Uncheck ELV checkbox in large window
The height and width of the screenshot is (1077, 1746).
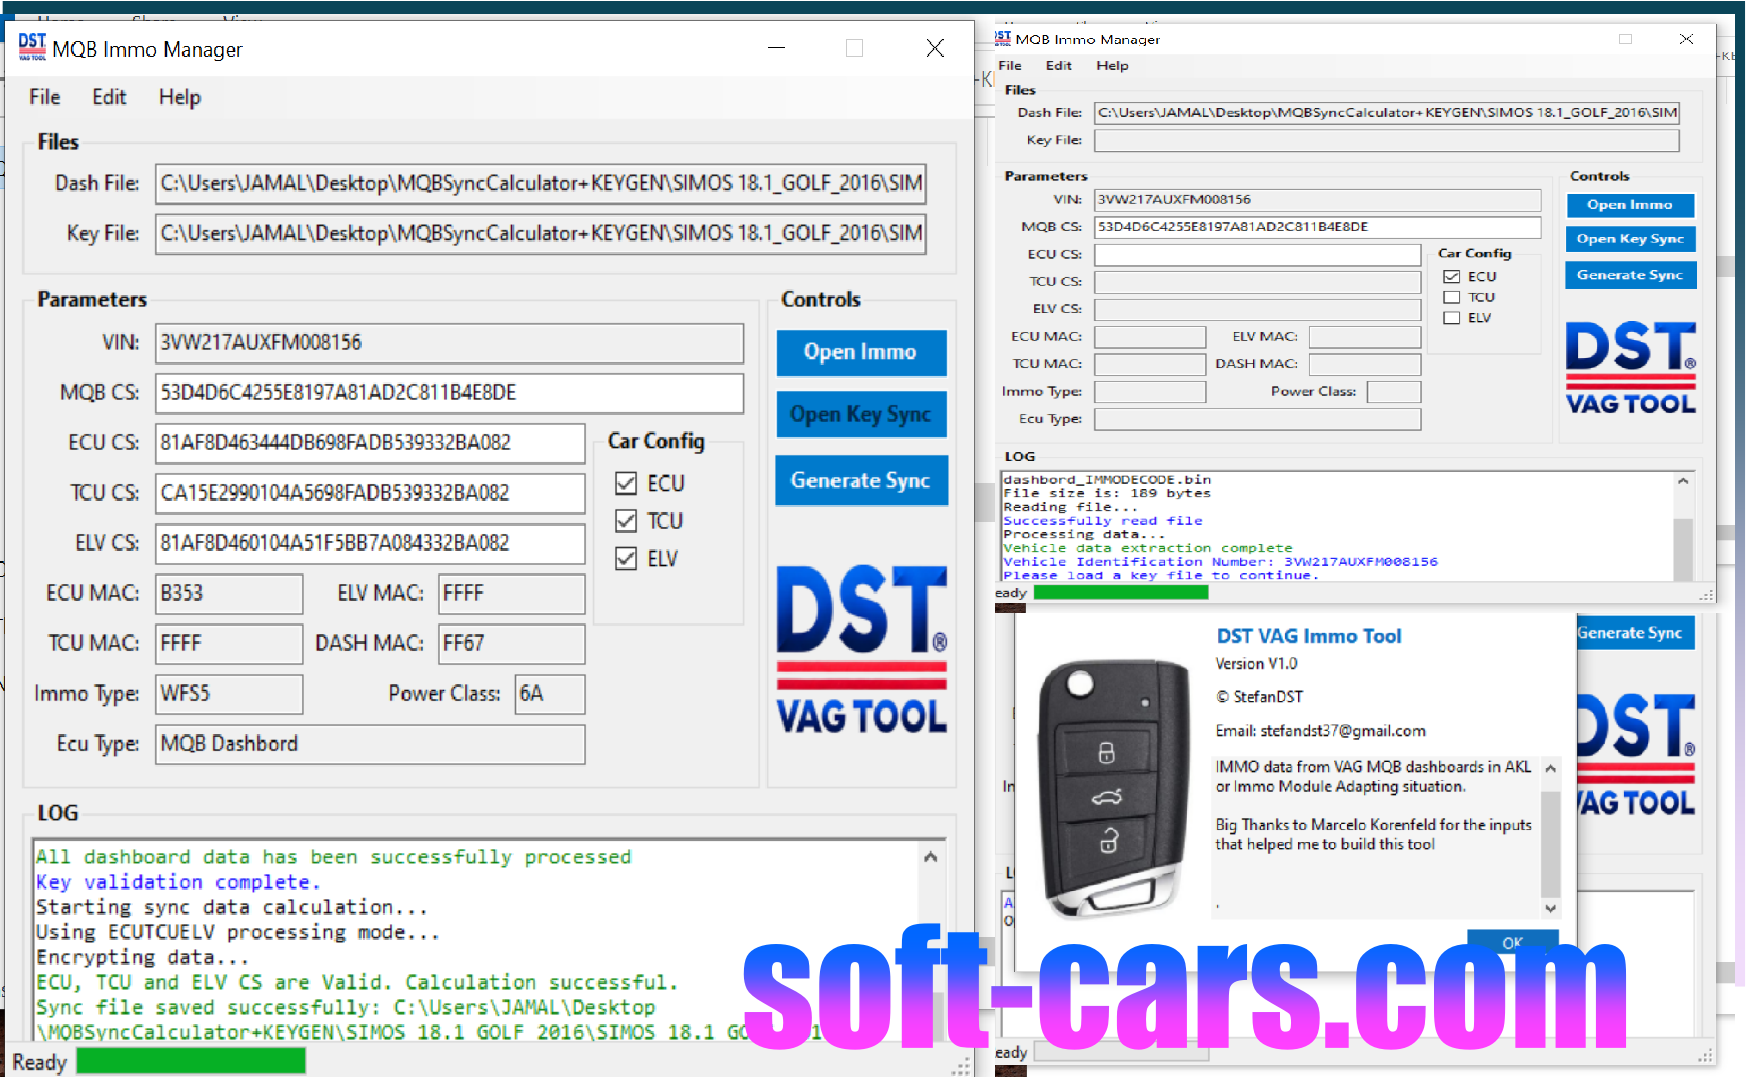(626, 558)
